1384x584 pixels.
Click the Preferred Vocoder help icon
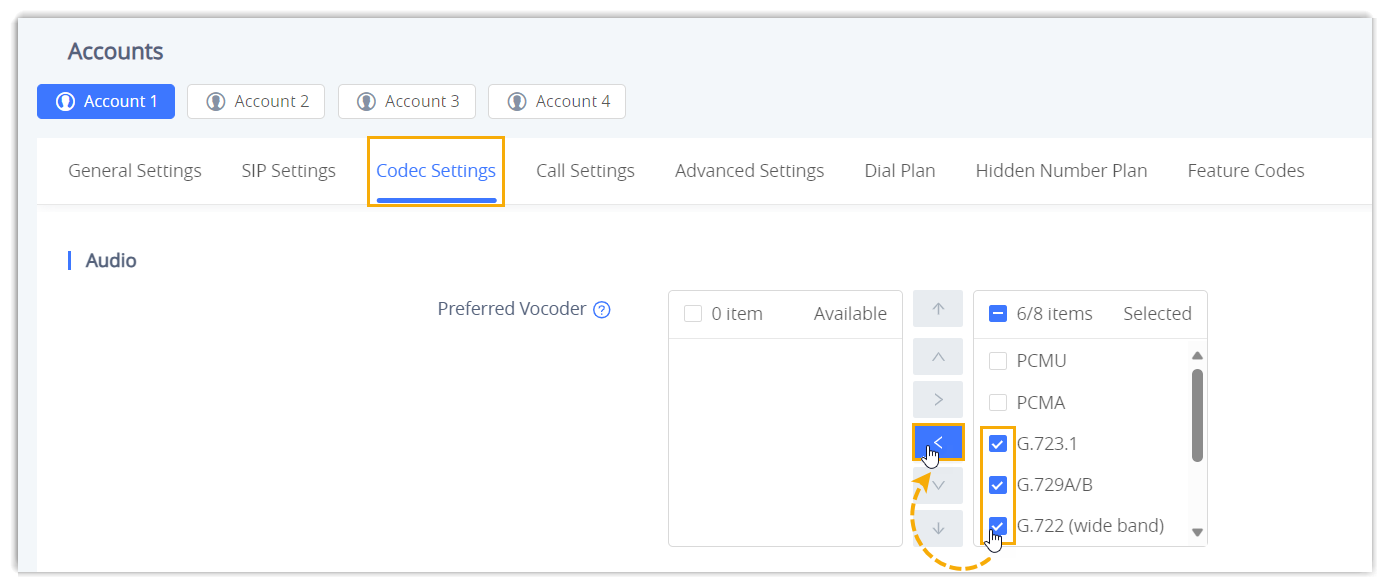(601, 310)
